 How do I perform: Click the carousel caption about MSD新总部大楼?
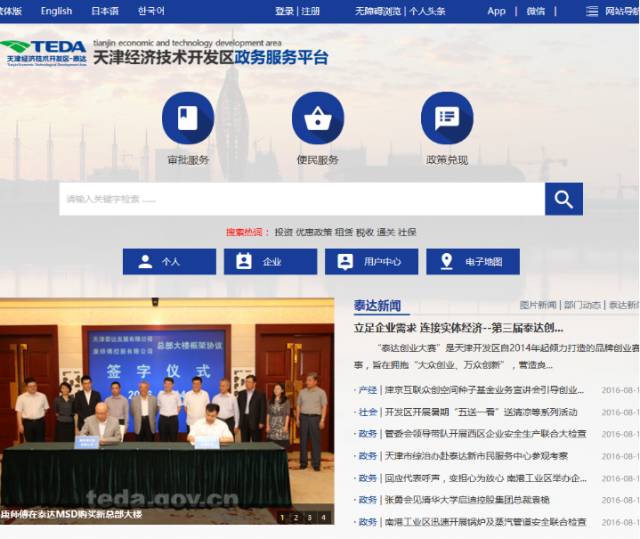[x=71, y=514]
